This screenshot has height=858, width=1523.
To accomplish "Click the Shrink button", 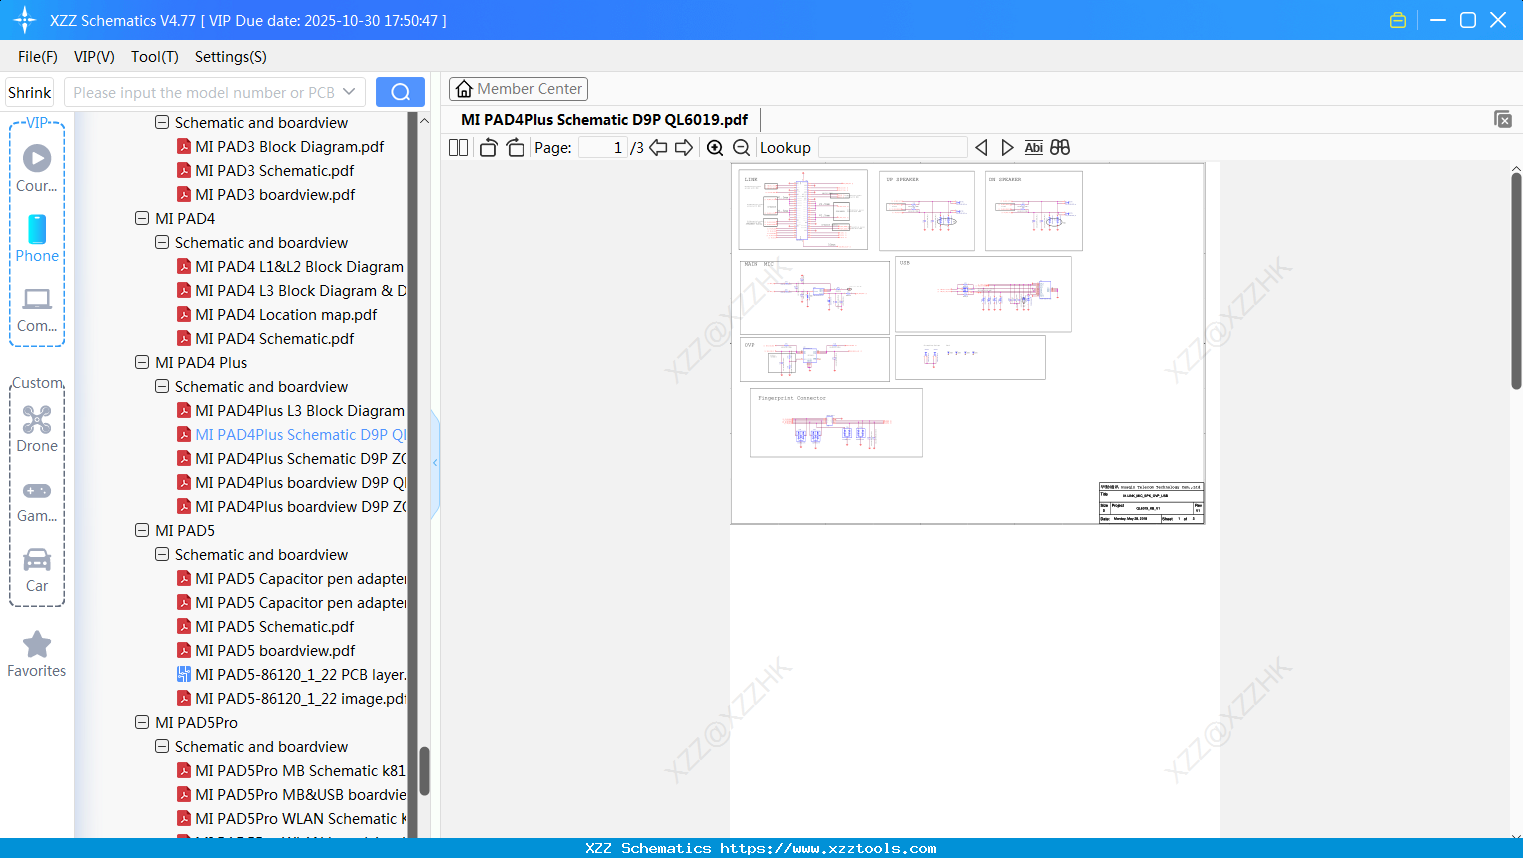I will click(x=29, y=92).
